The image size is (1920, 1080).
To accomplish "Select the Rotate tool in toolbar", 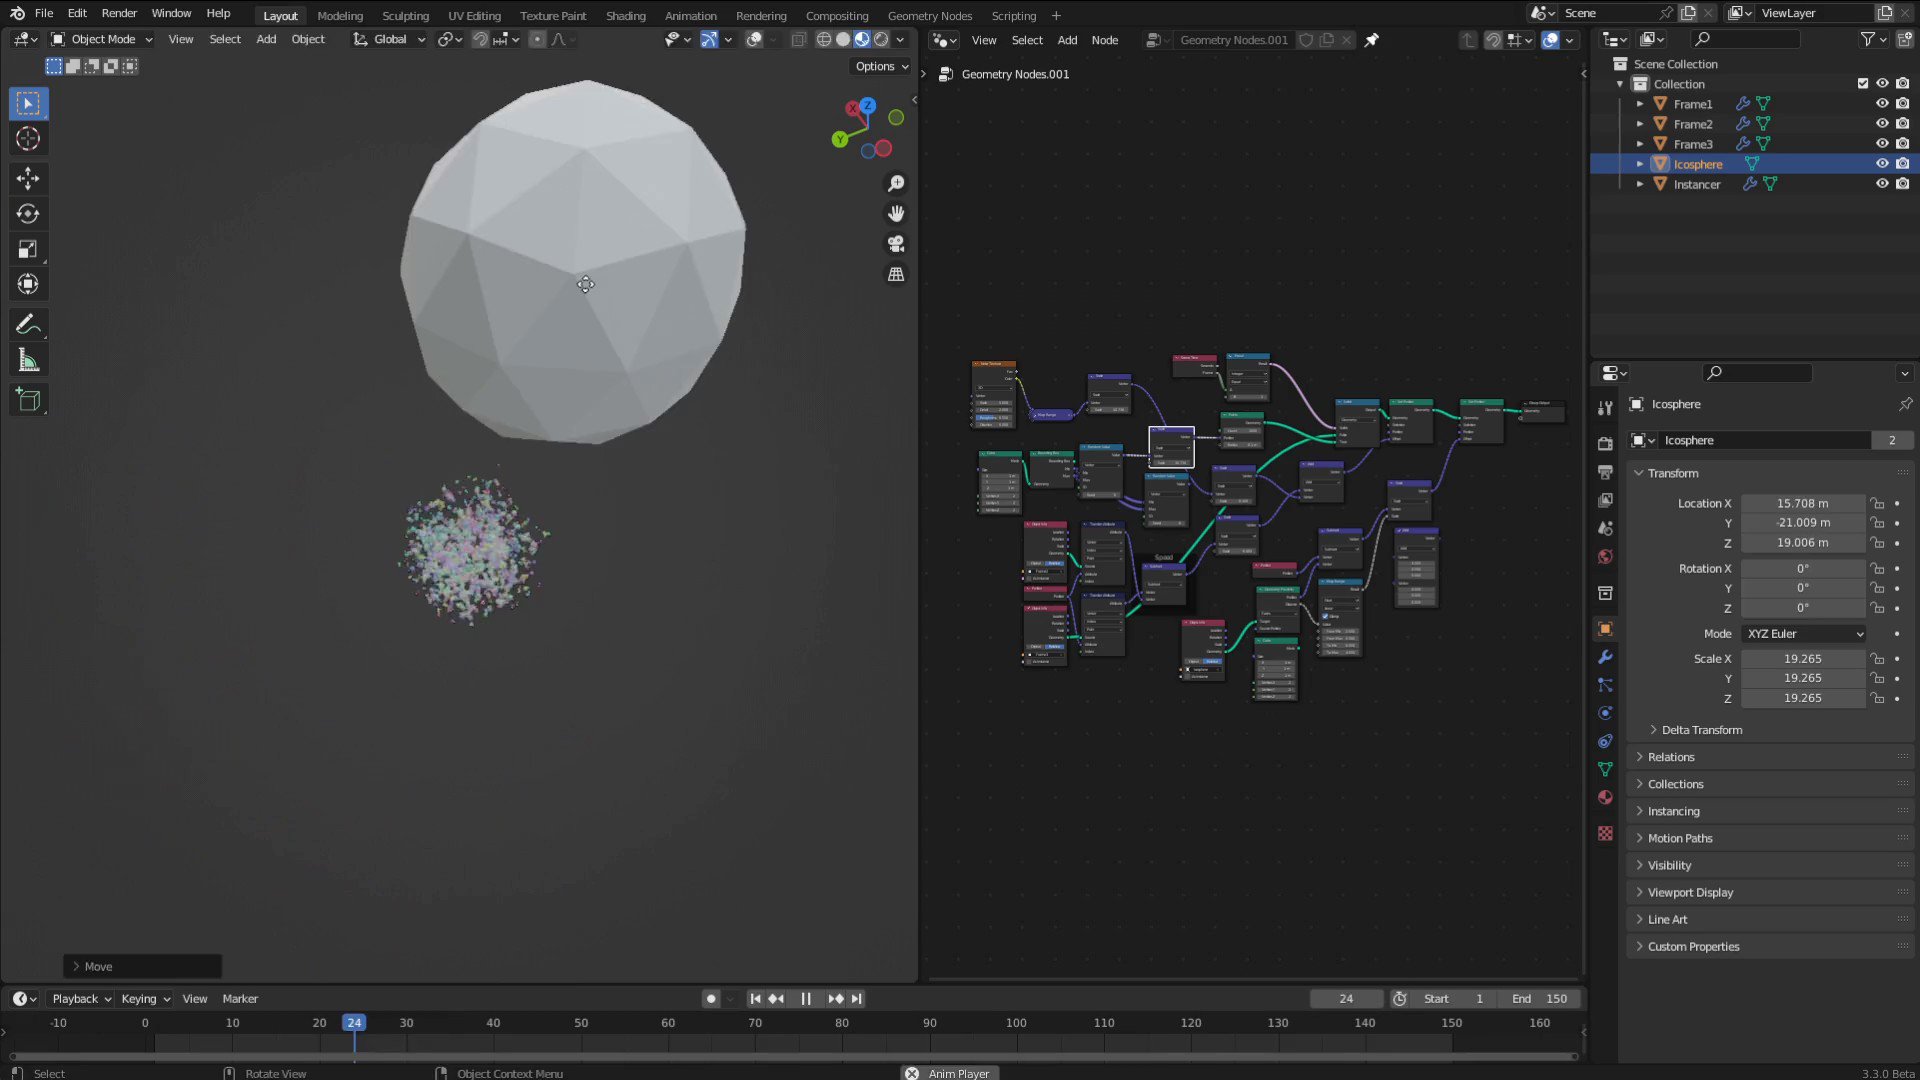I will tap(28, 214).
